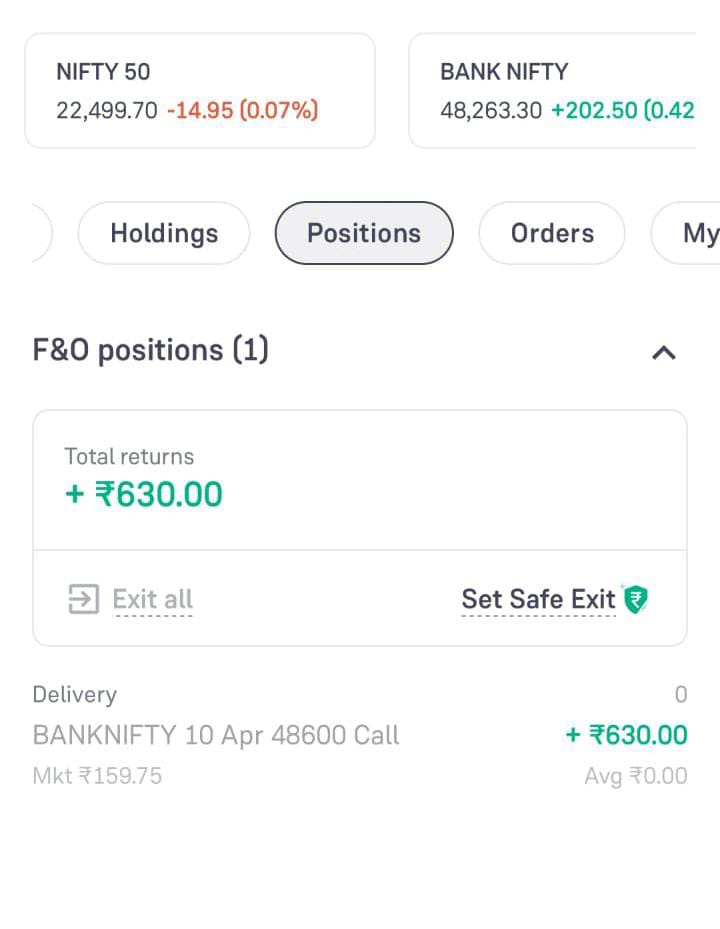The height and width of the screenshot is (929, 720).
Task: Click the F&O positions (1) heading
Action: pyautogui.click(x=151, y=350)
